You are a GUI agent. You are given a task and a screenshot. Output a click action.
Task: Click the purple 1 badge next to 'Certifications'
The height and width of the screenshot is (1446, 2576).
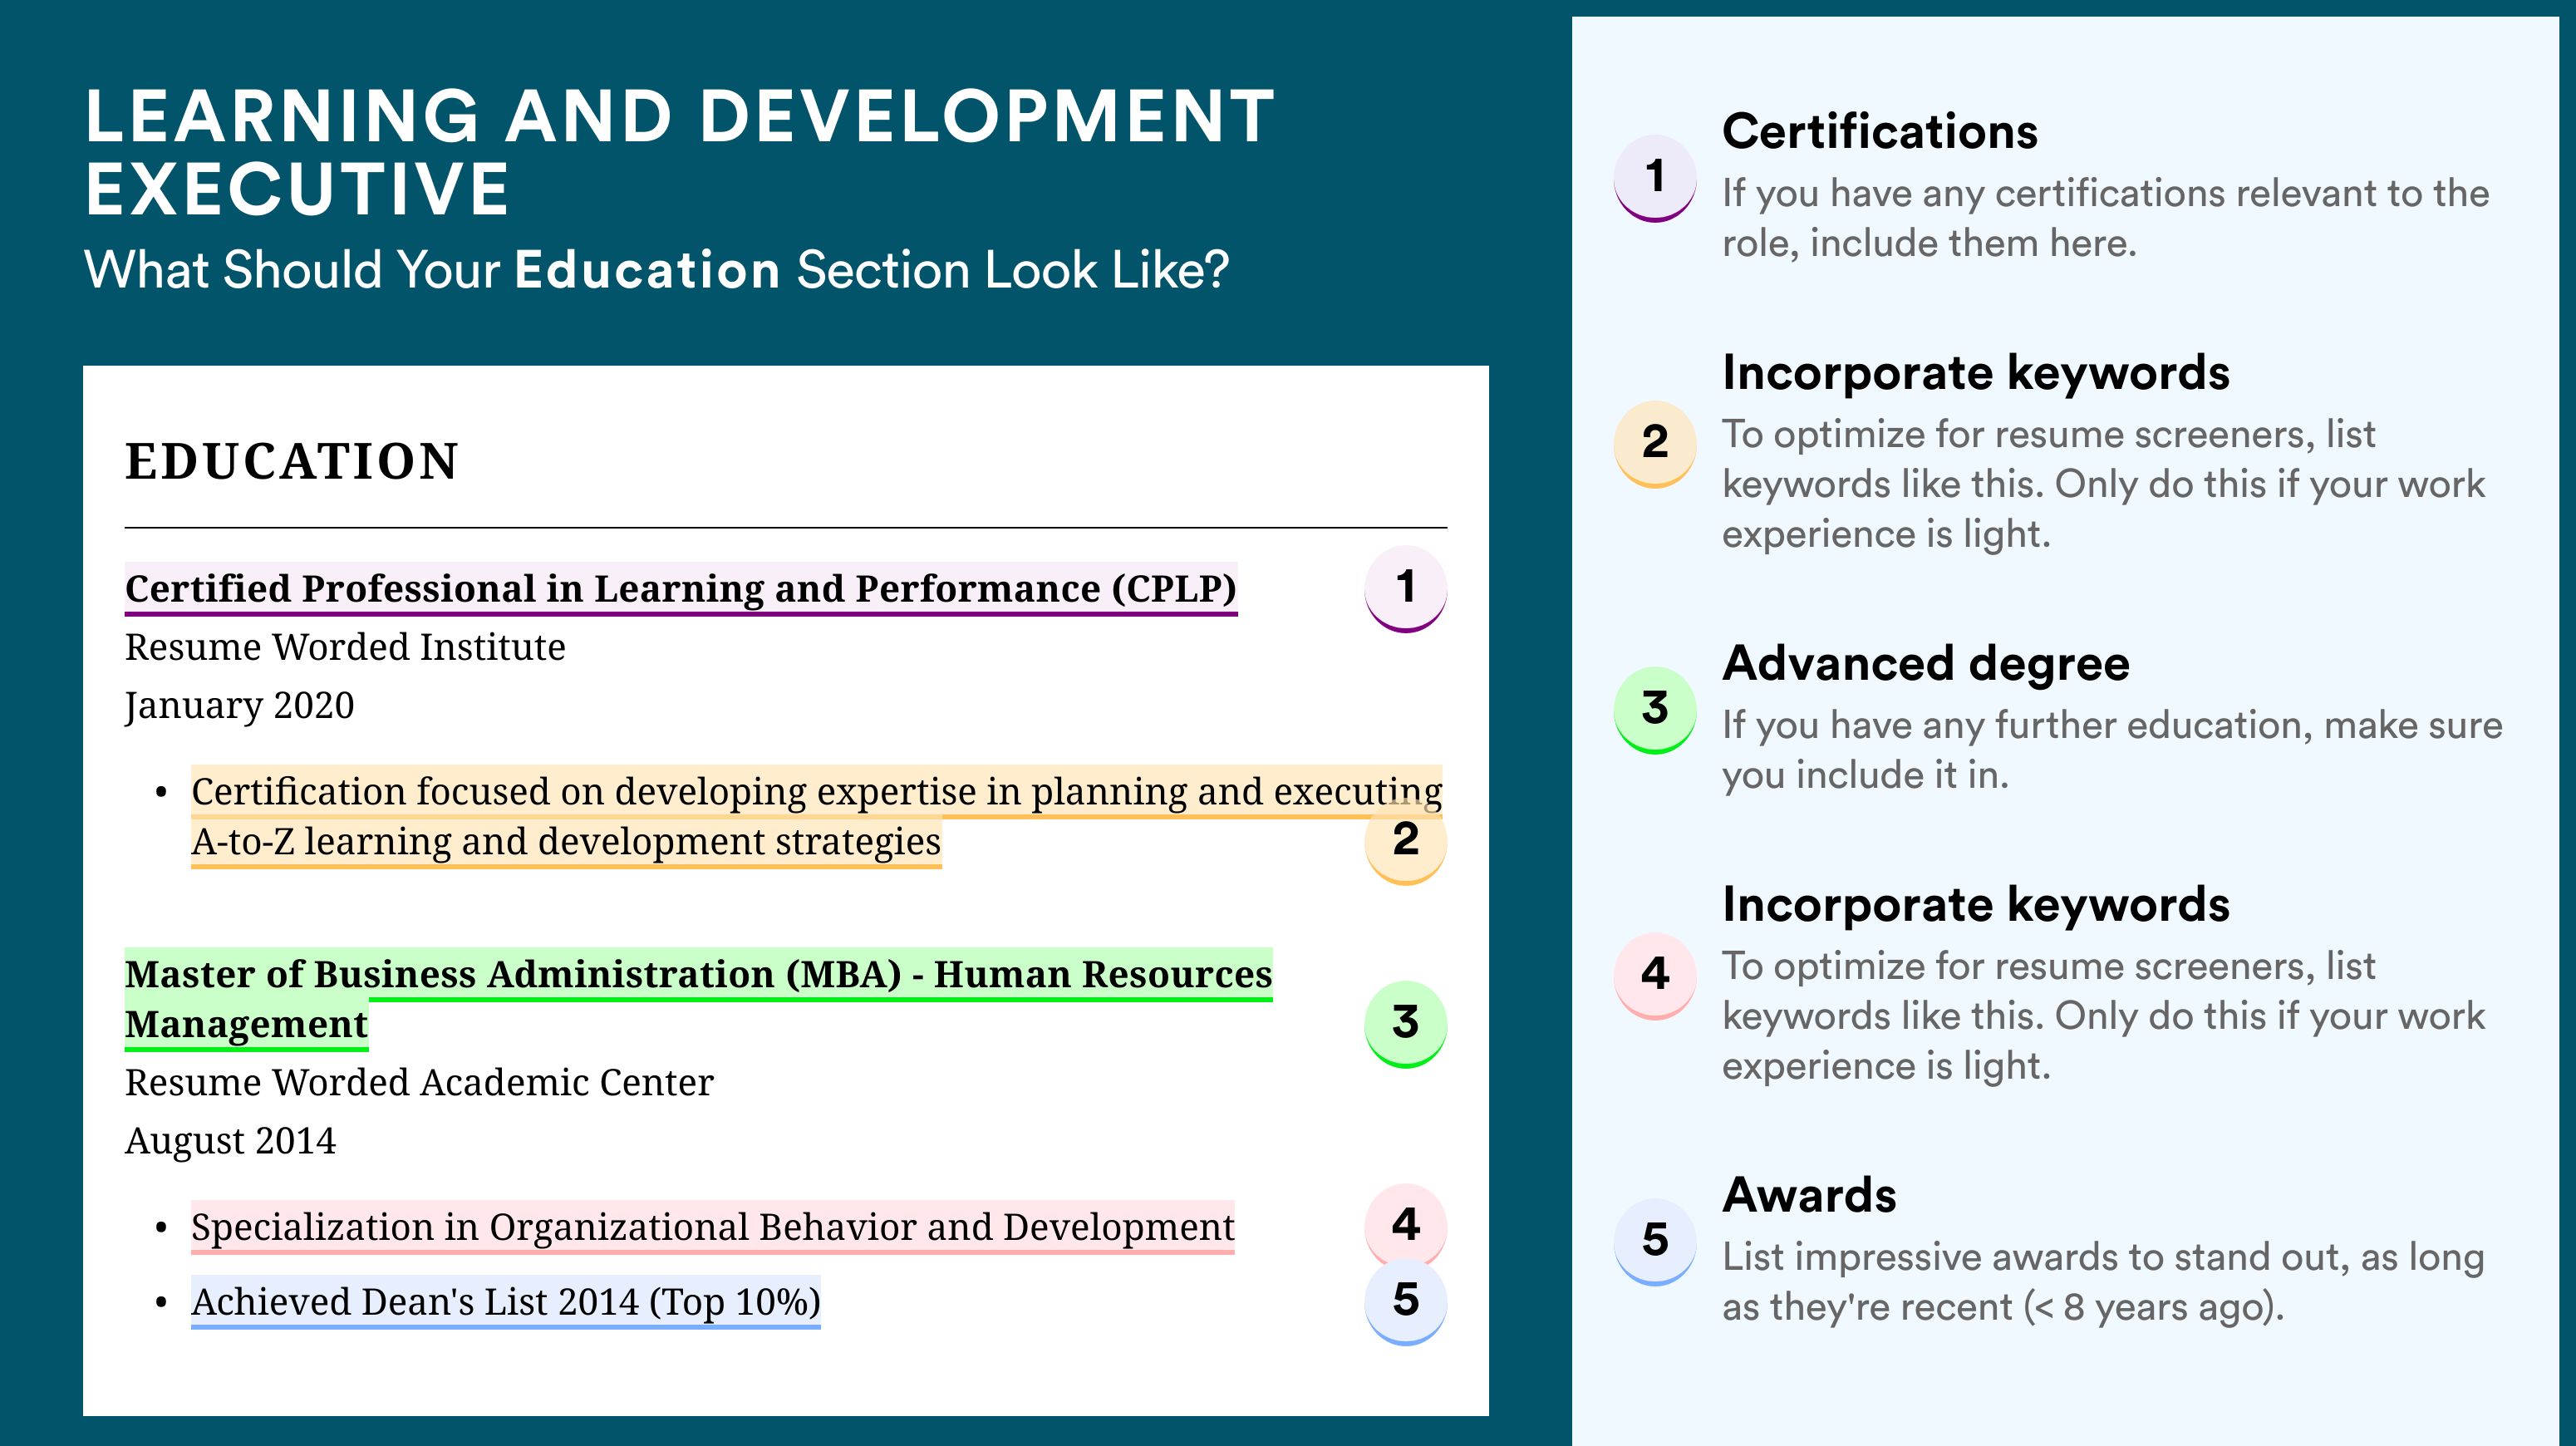(x=1655, y=178)
